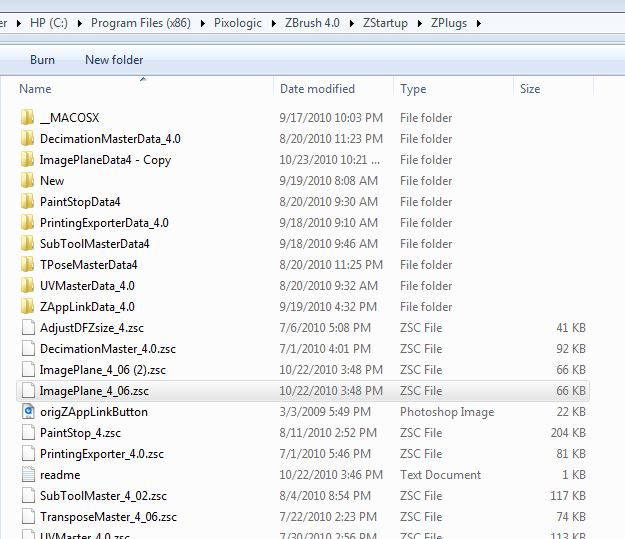Select the folder icon named New
The height and width of the screenshot is (539, 625).
point(27,181)
